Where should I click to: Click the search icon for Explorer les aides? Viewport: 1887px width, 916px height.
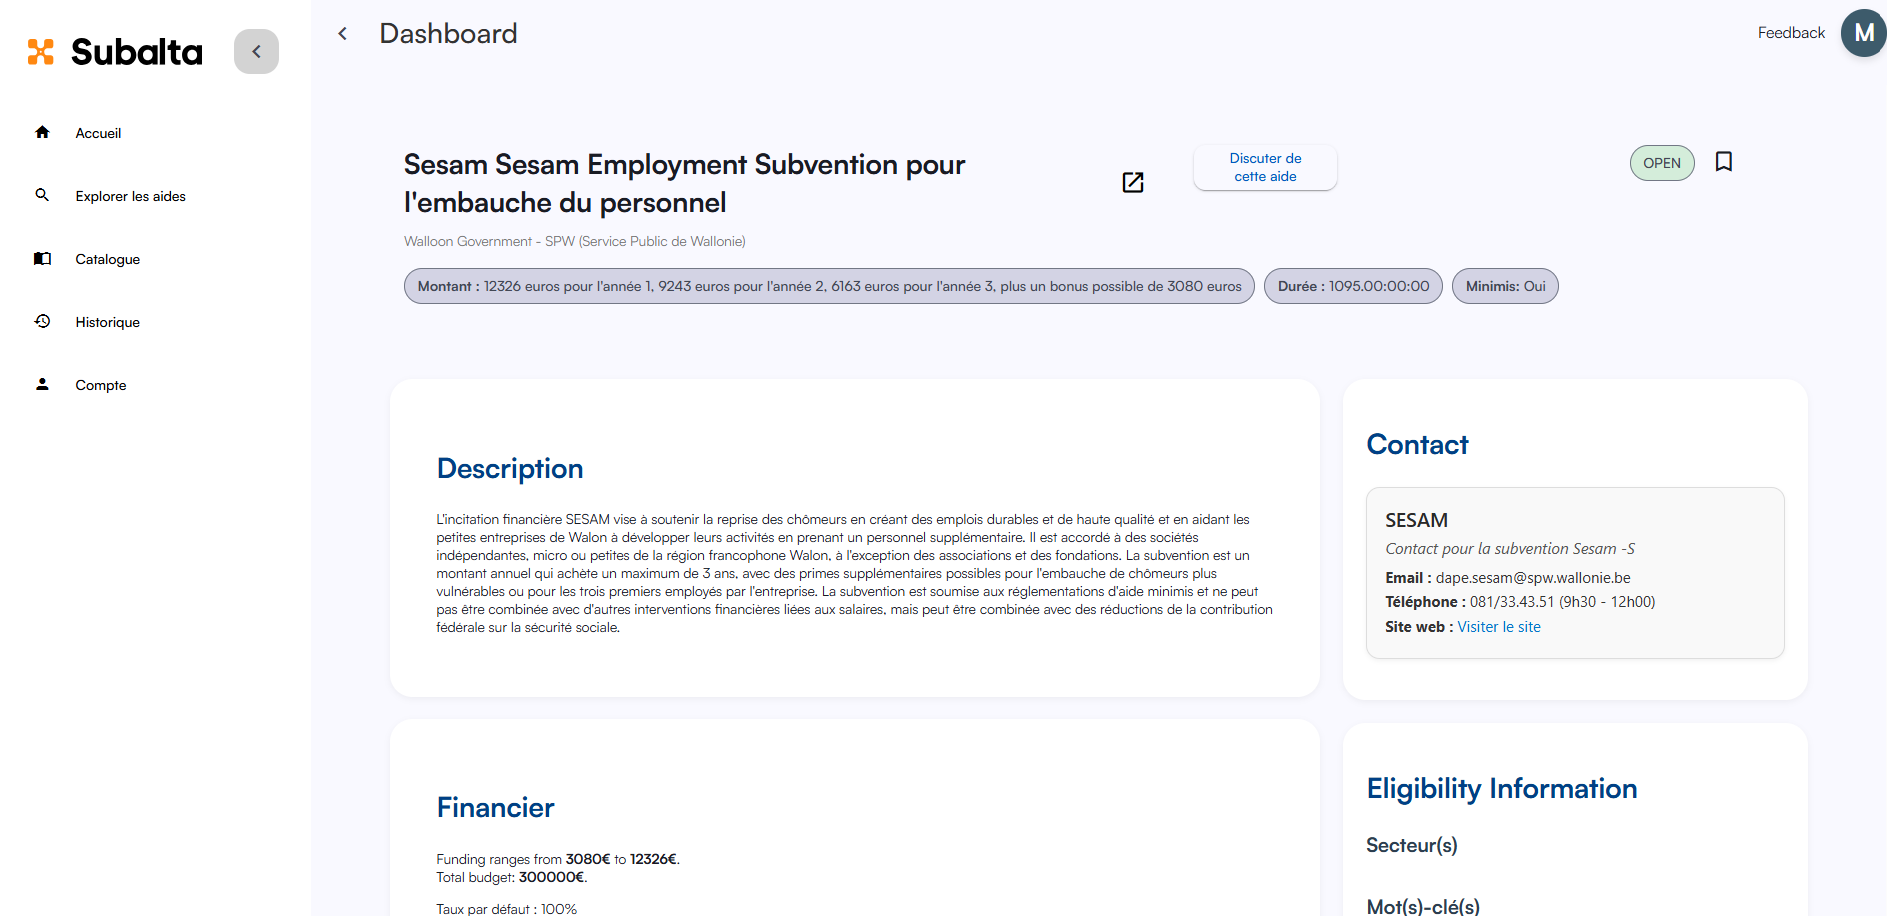pos(42,195)
